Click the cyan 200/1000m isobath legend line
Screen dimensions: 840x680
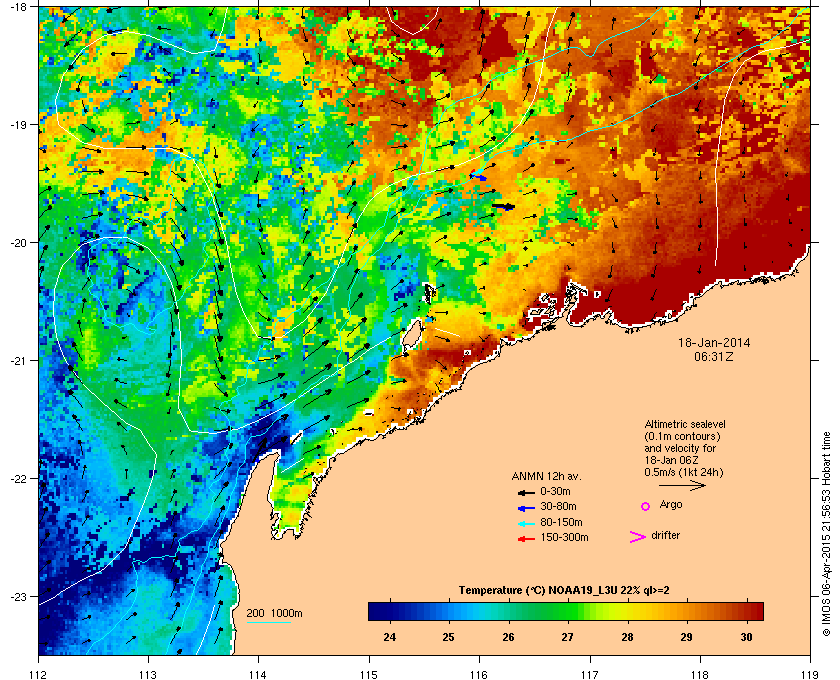click(x=268, y=622)
